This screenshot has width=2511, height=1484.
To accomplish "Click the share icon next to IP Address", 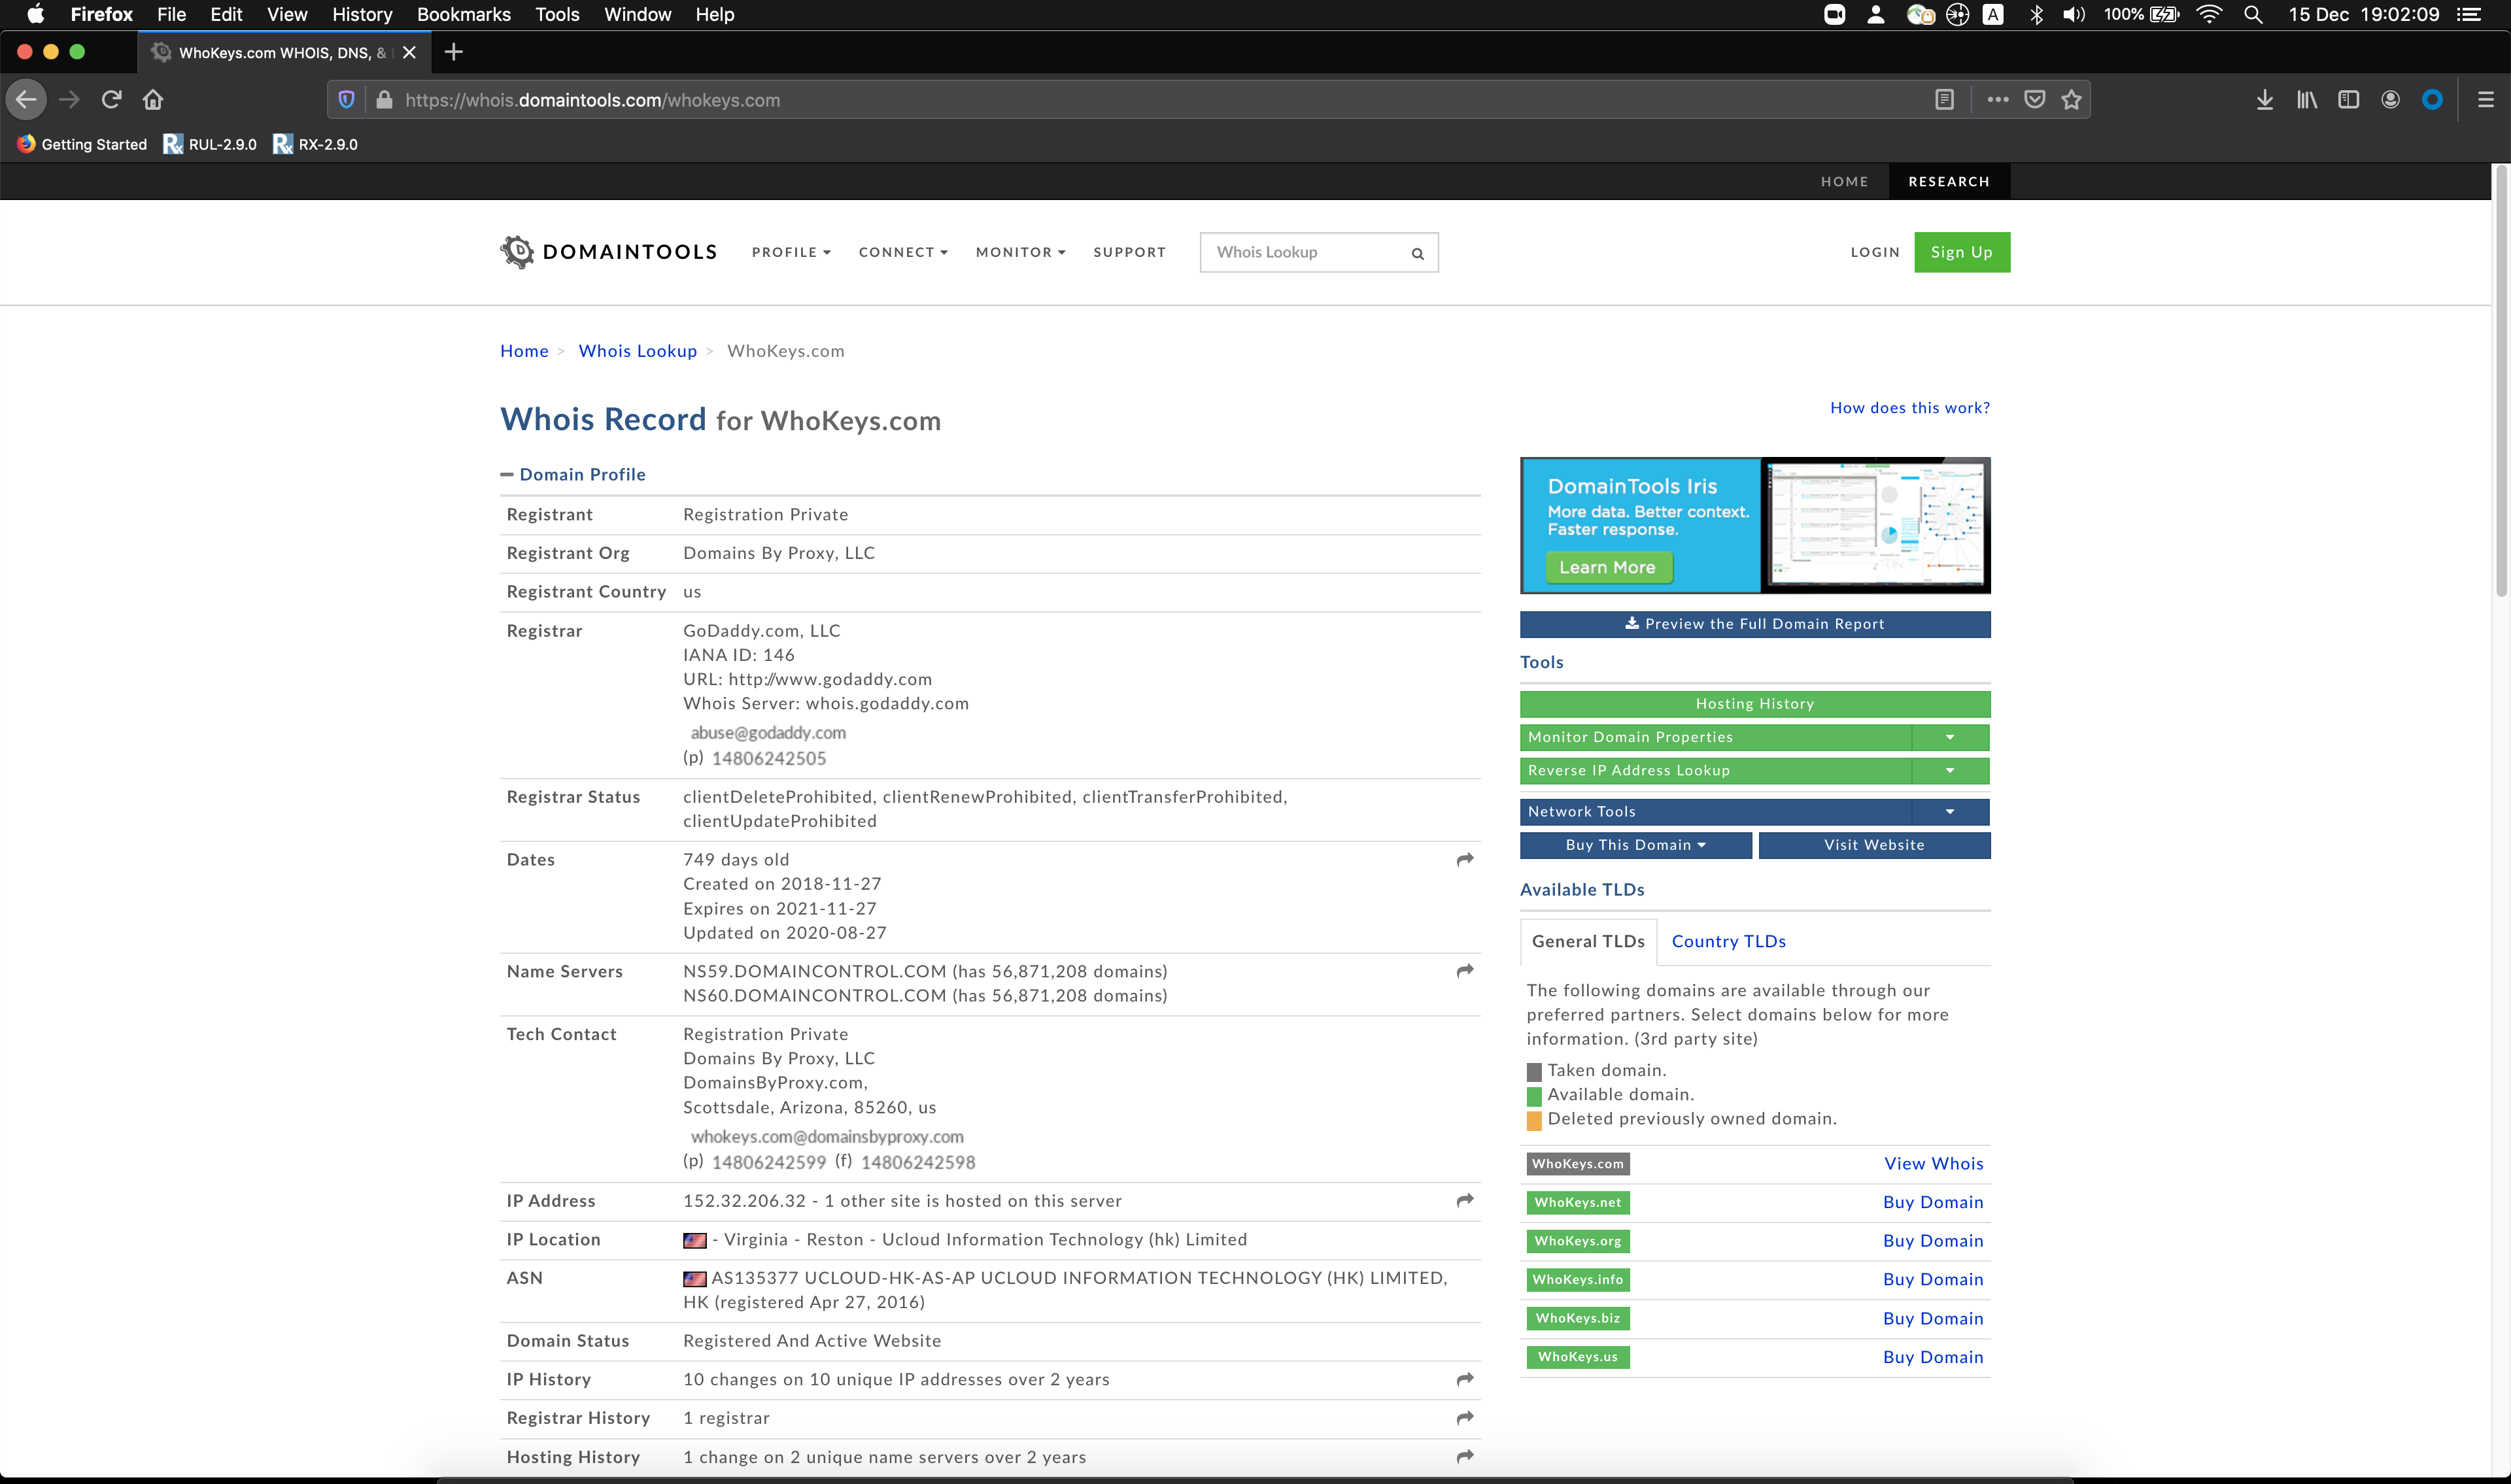I will pyautogui.click(x=1463, y=1200).
